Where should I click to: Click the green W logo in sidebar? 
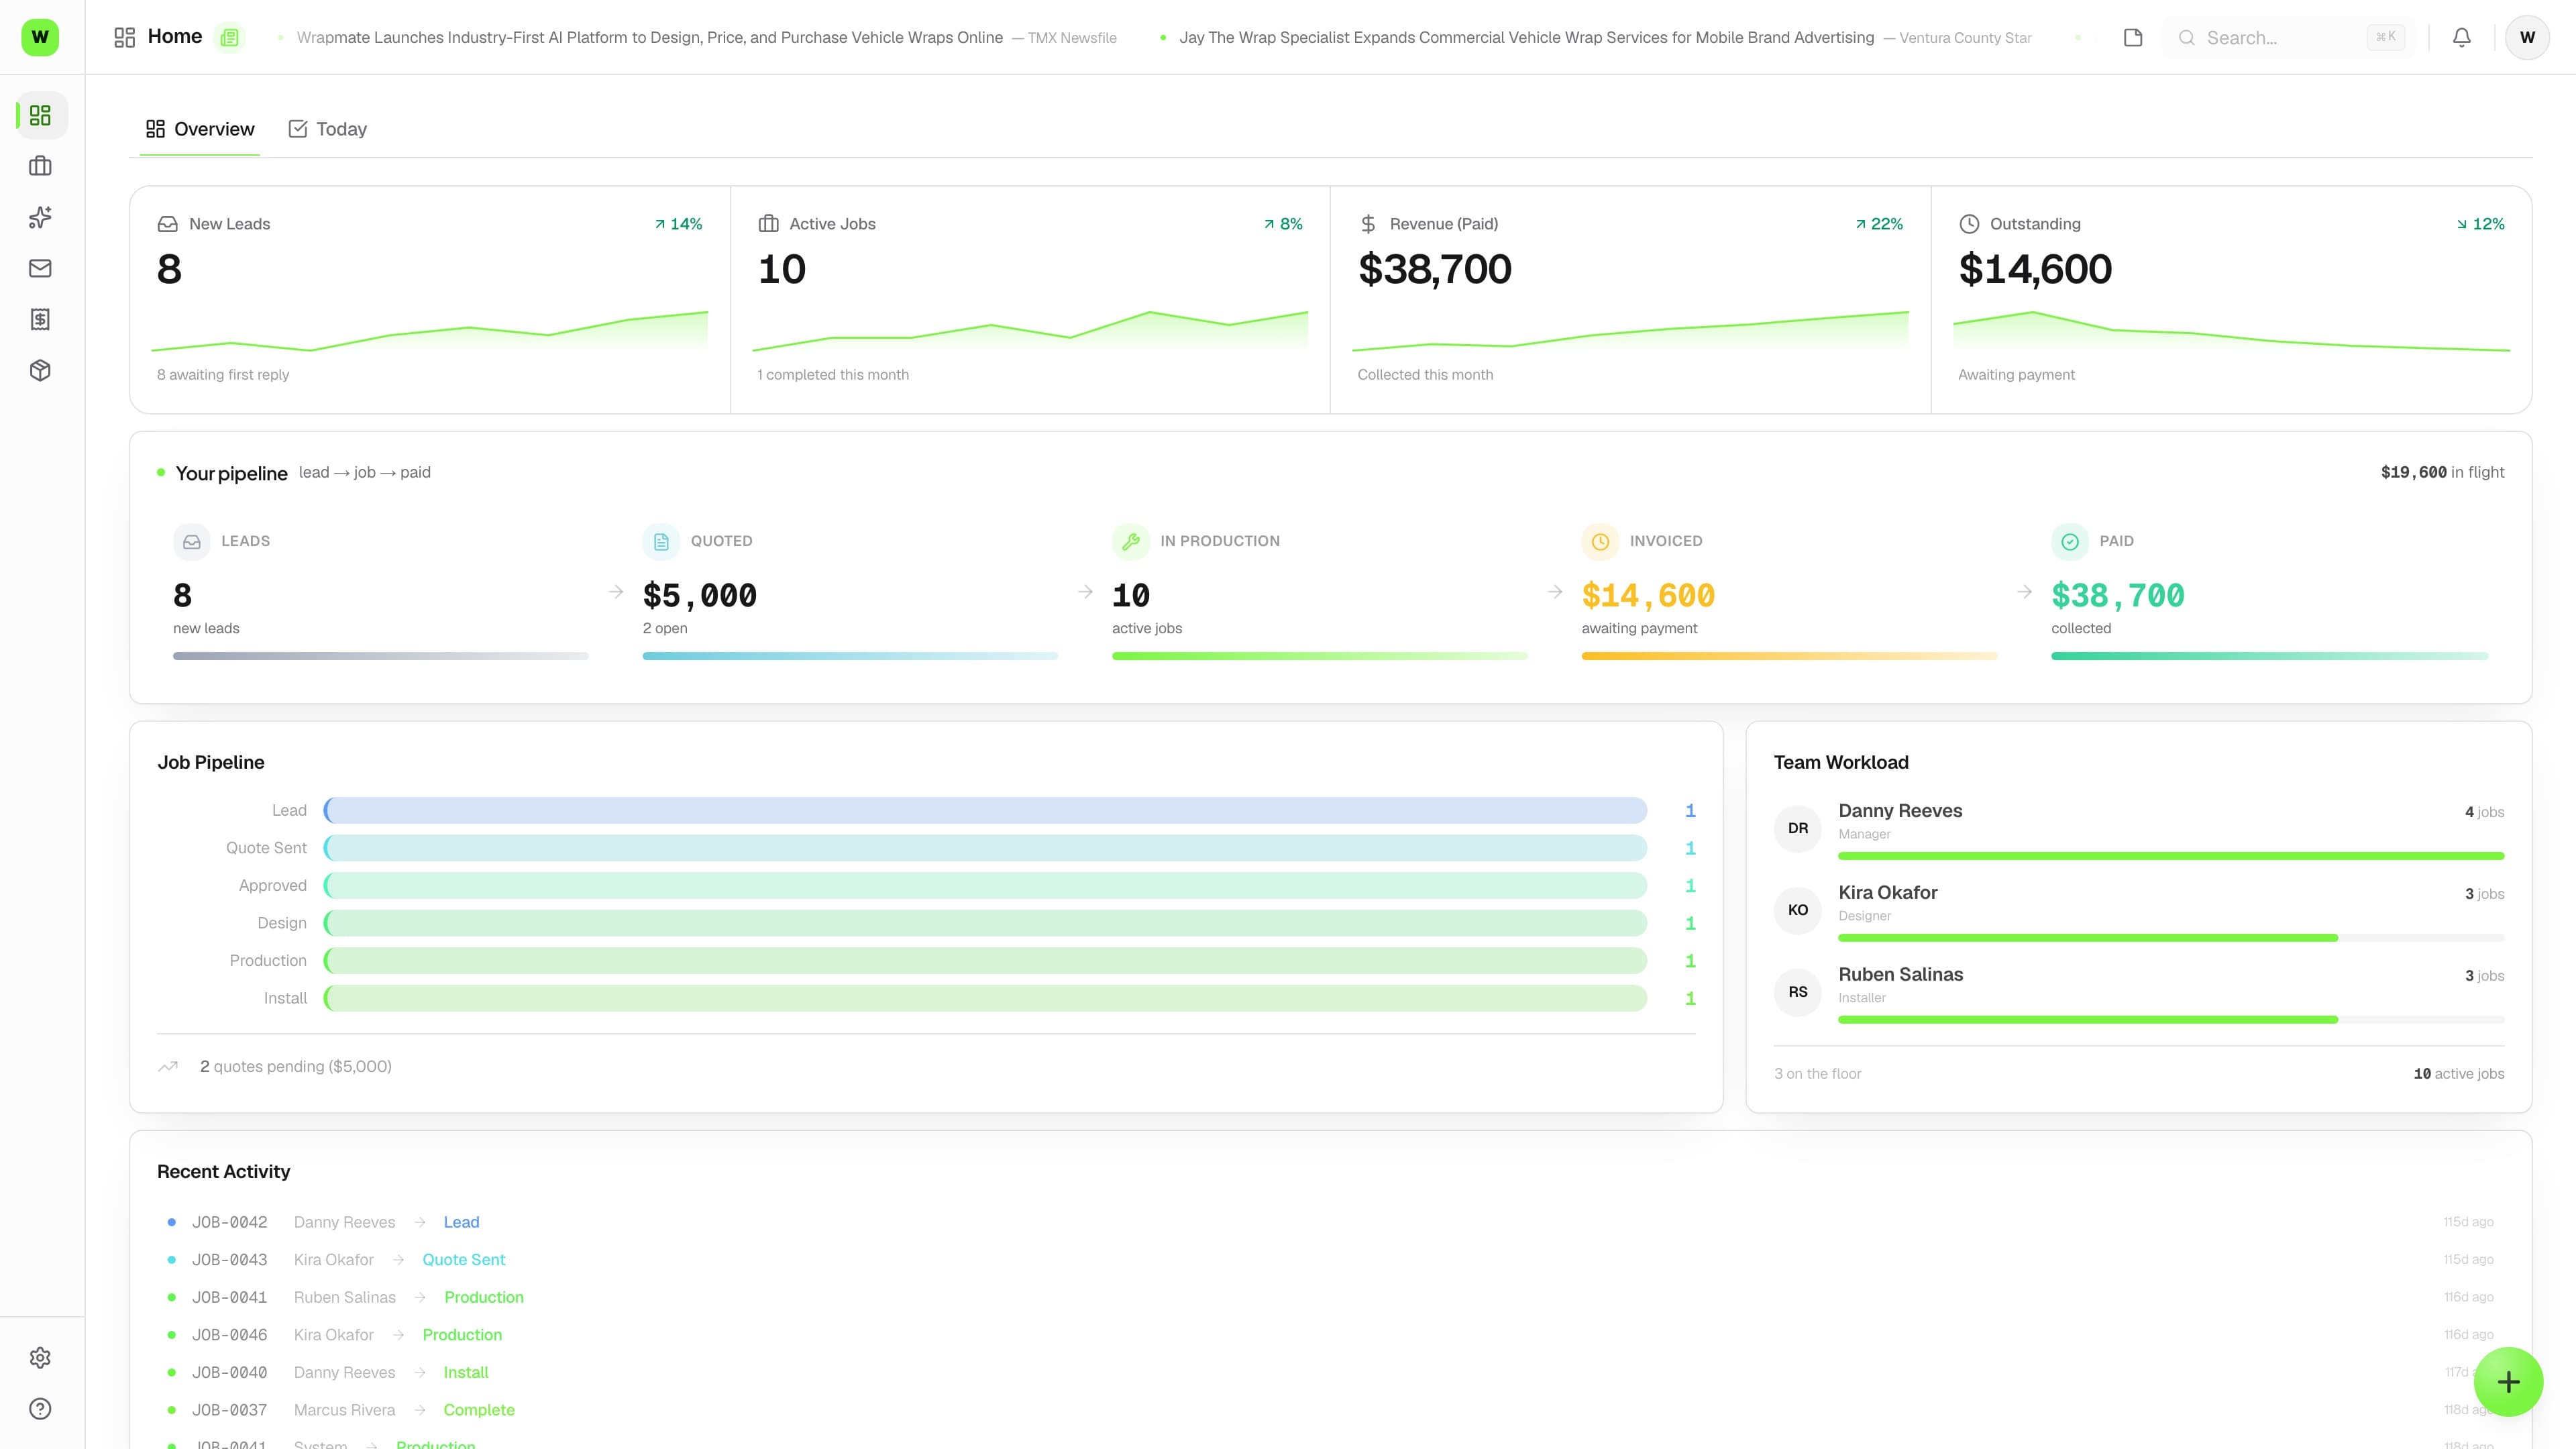point(40,37)
